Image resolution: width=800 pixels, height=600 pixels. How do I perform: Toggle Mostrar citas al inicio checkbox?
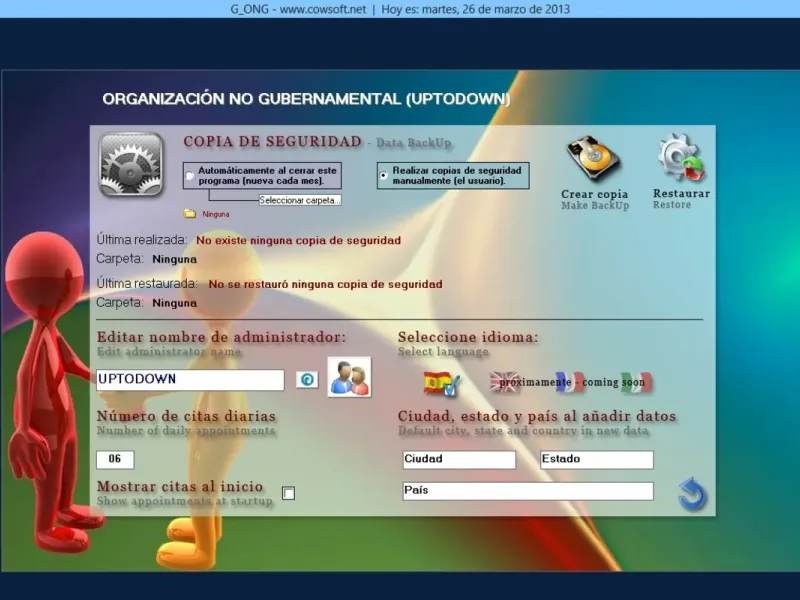point(288,493)
